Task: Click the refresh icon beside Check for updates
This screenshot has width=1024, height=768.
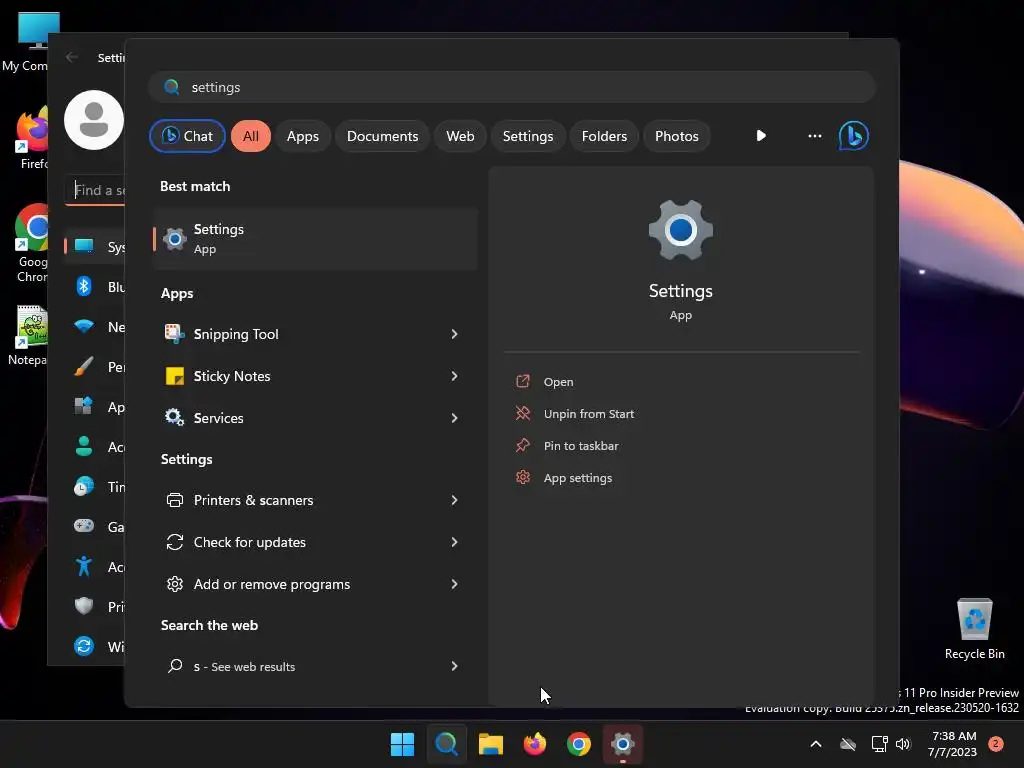Action: click(174, 542)
